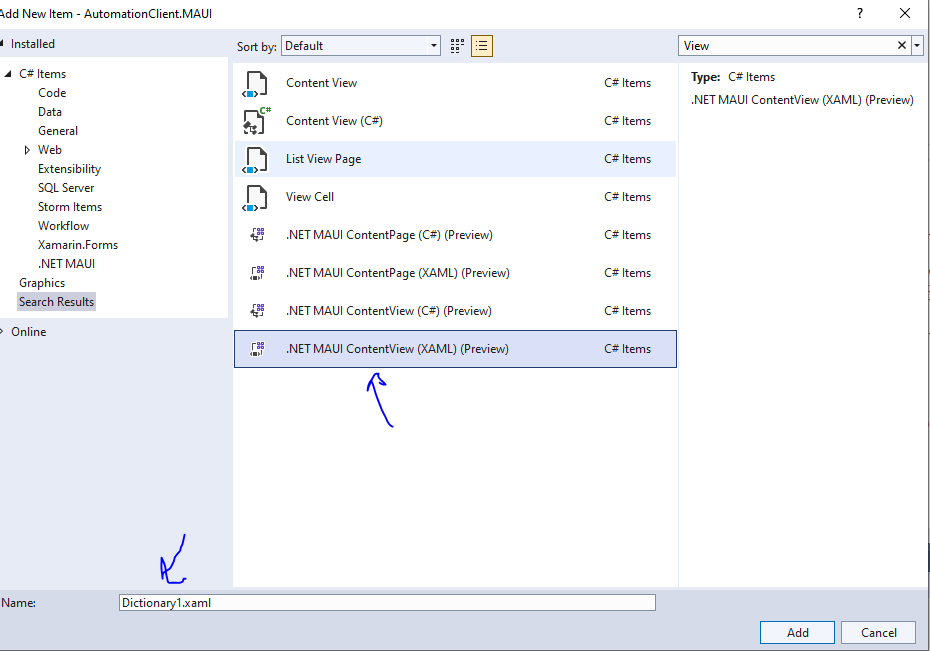The height and width of the screenshot is (651, 930).
Task: Select the Code category
Action: [52, 93]
